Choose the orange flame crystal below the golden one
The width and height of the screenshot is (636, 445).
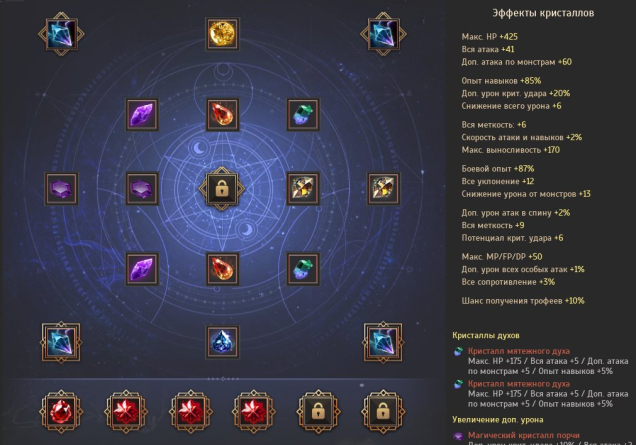pos(222,114)
